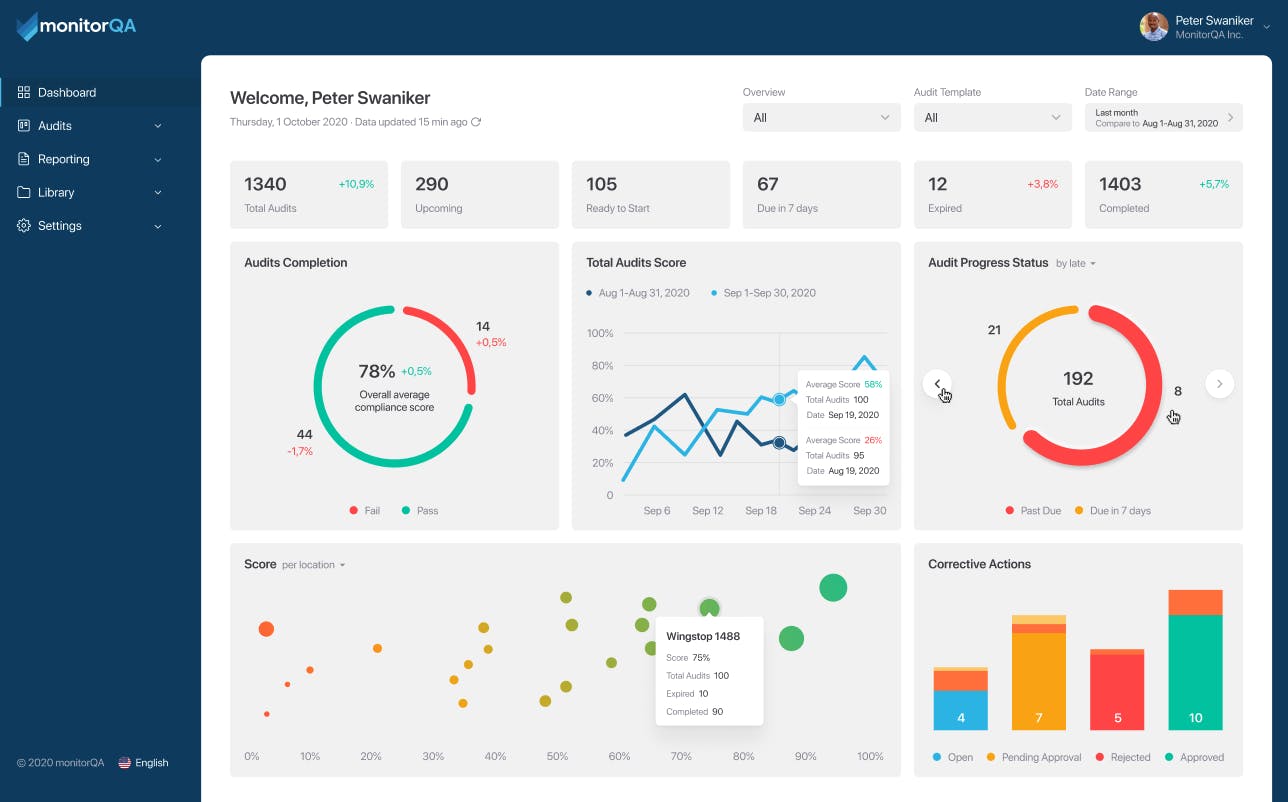
Task: Open the Date Range selector
Action: coord(1163,117)
